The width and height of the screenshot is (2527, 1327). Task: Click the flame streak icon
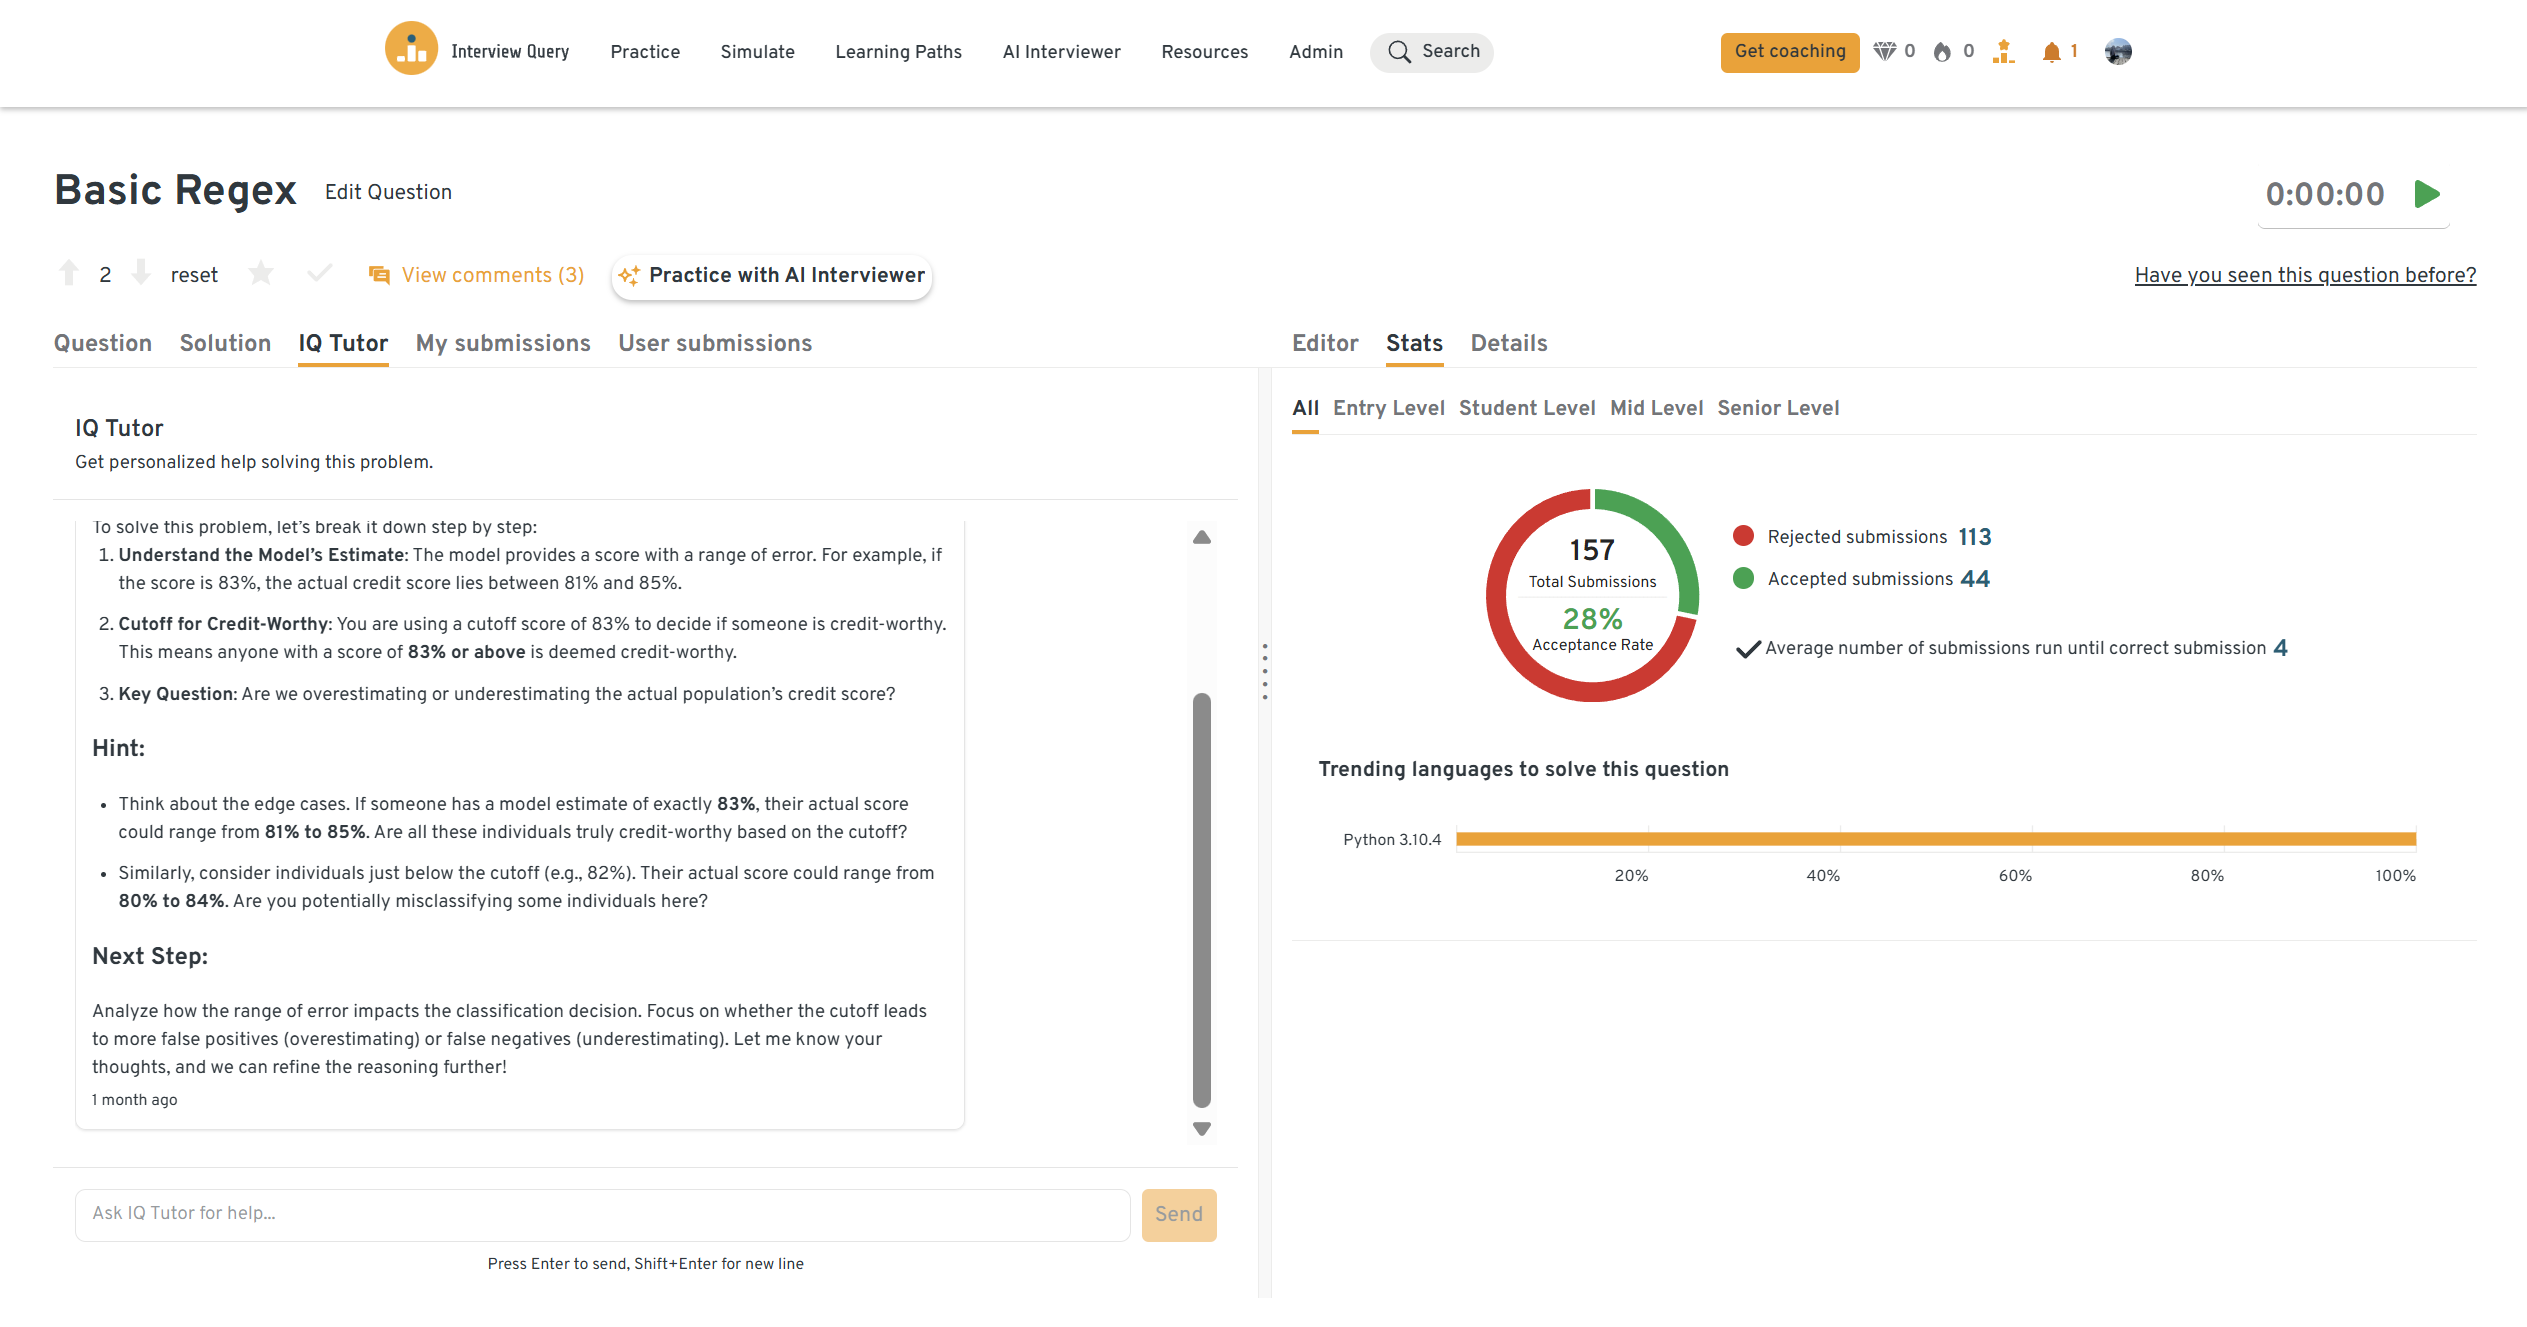(x=1942, y=52)
